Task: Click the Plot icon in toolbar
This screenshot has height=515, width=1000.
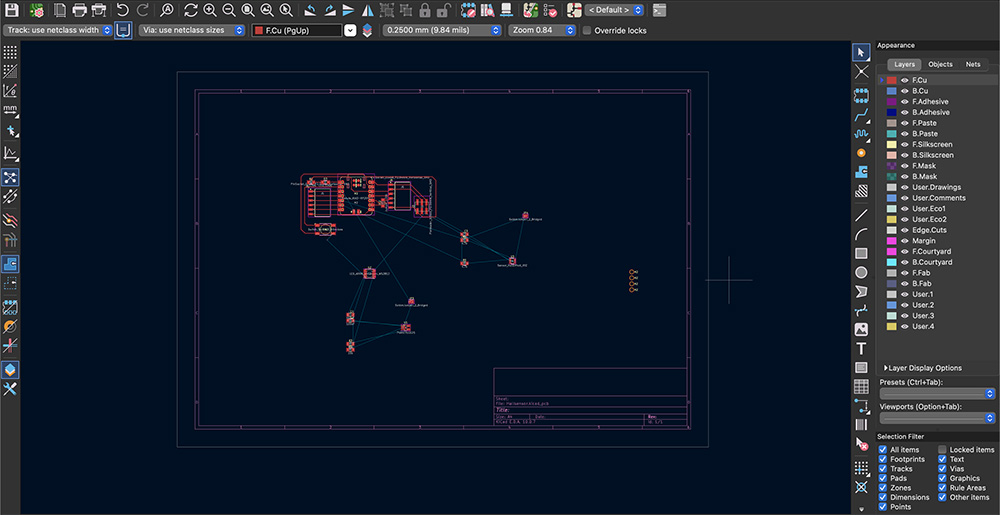Action: pos(98,10)
